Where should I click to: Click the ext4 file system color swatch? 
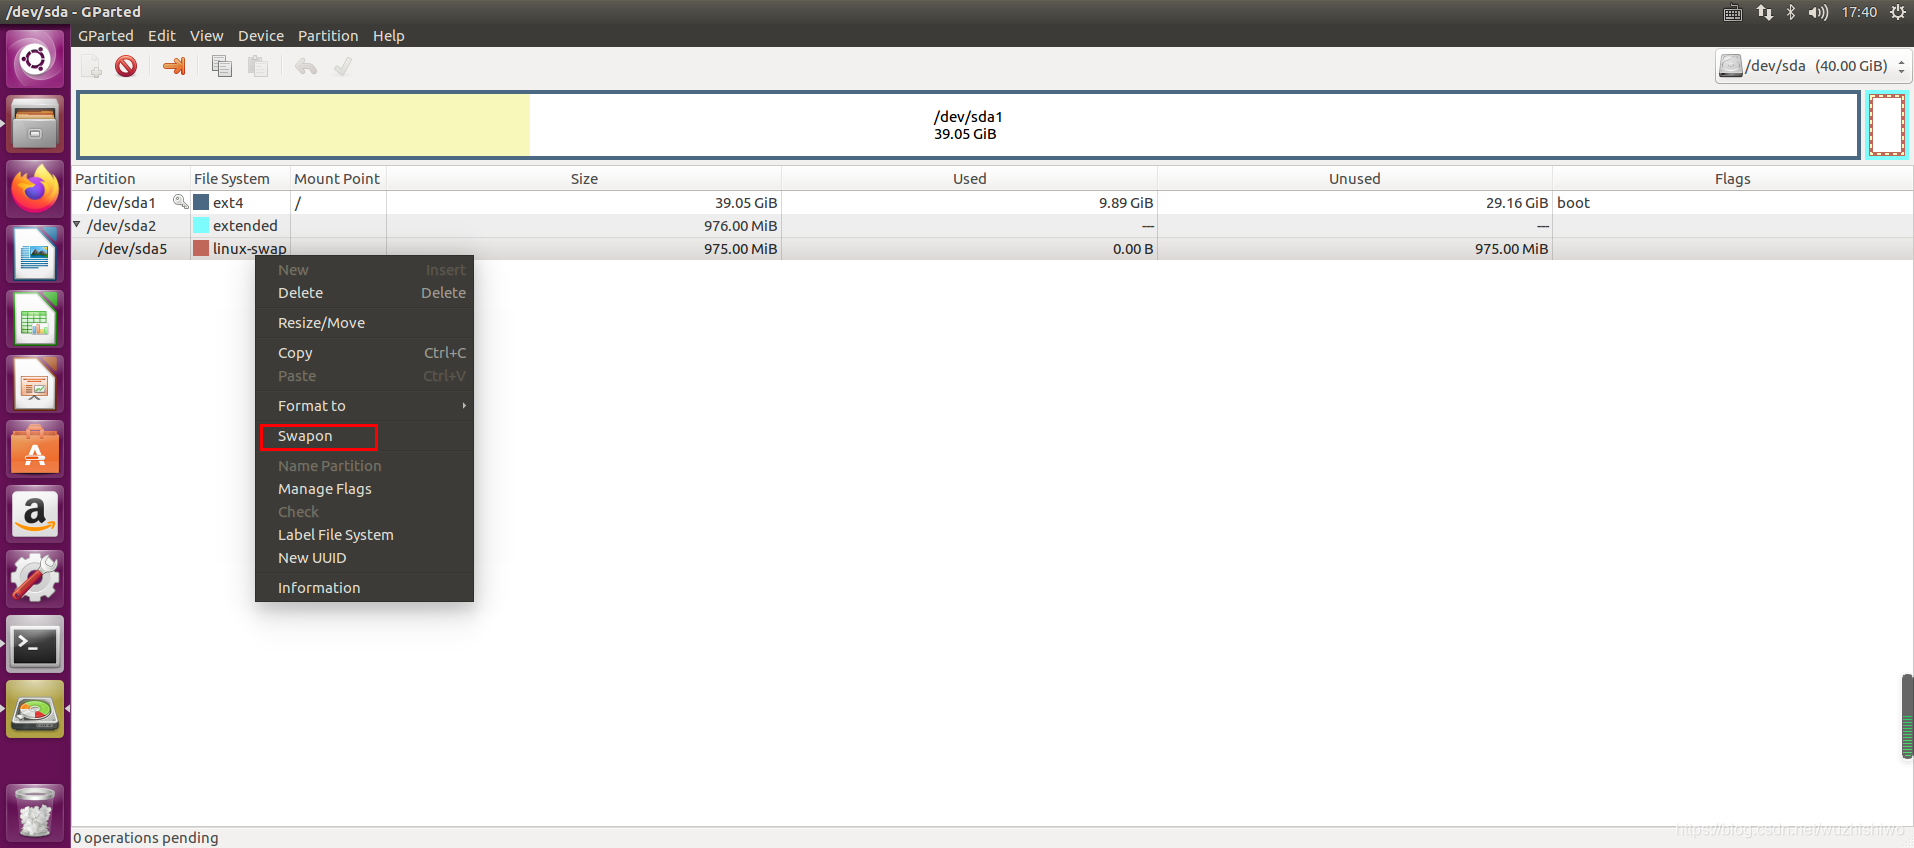coord(201,202)
